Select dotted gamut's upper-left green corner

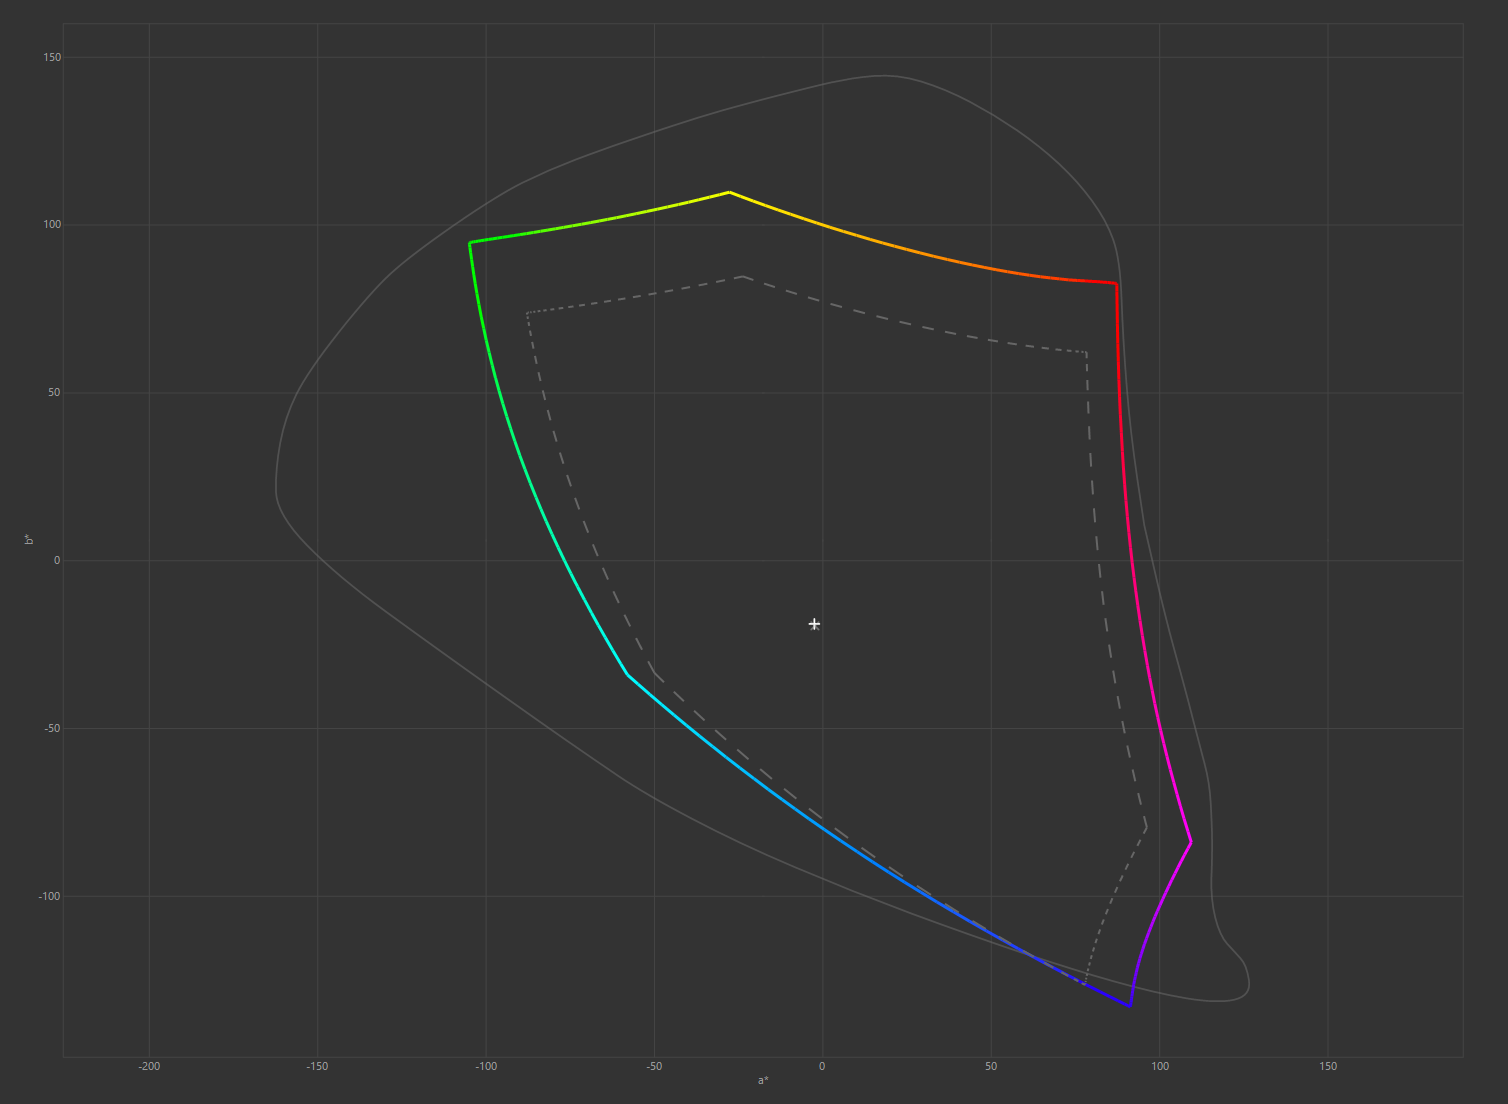(527, 313)
